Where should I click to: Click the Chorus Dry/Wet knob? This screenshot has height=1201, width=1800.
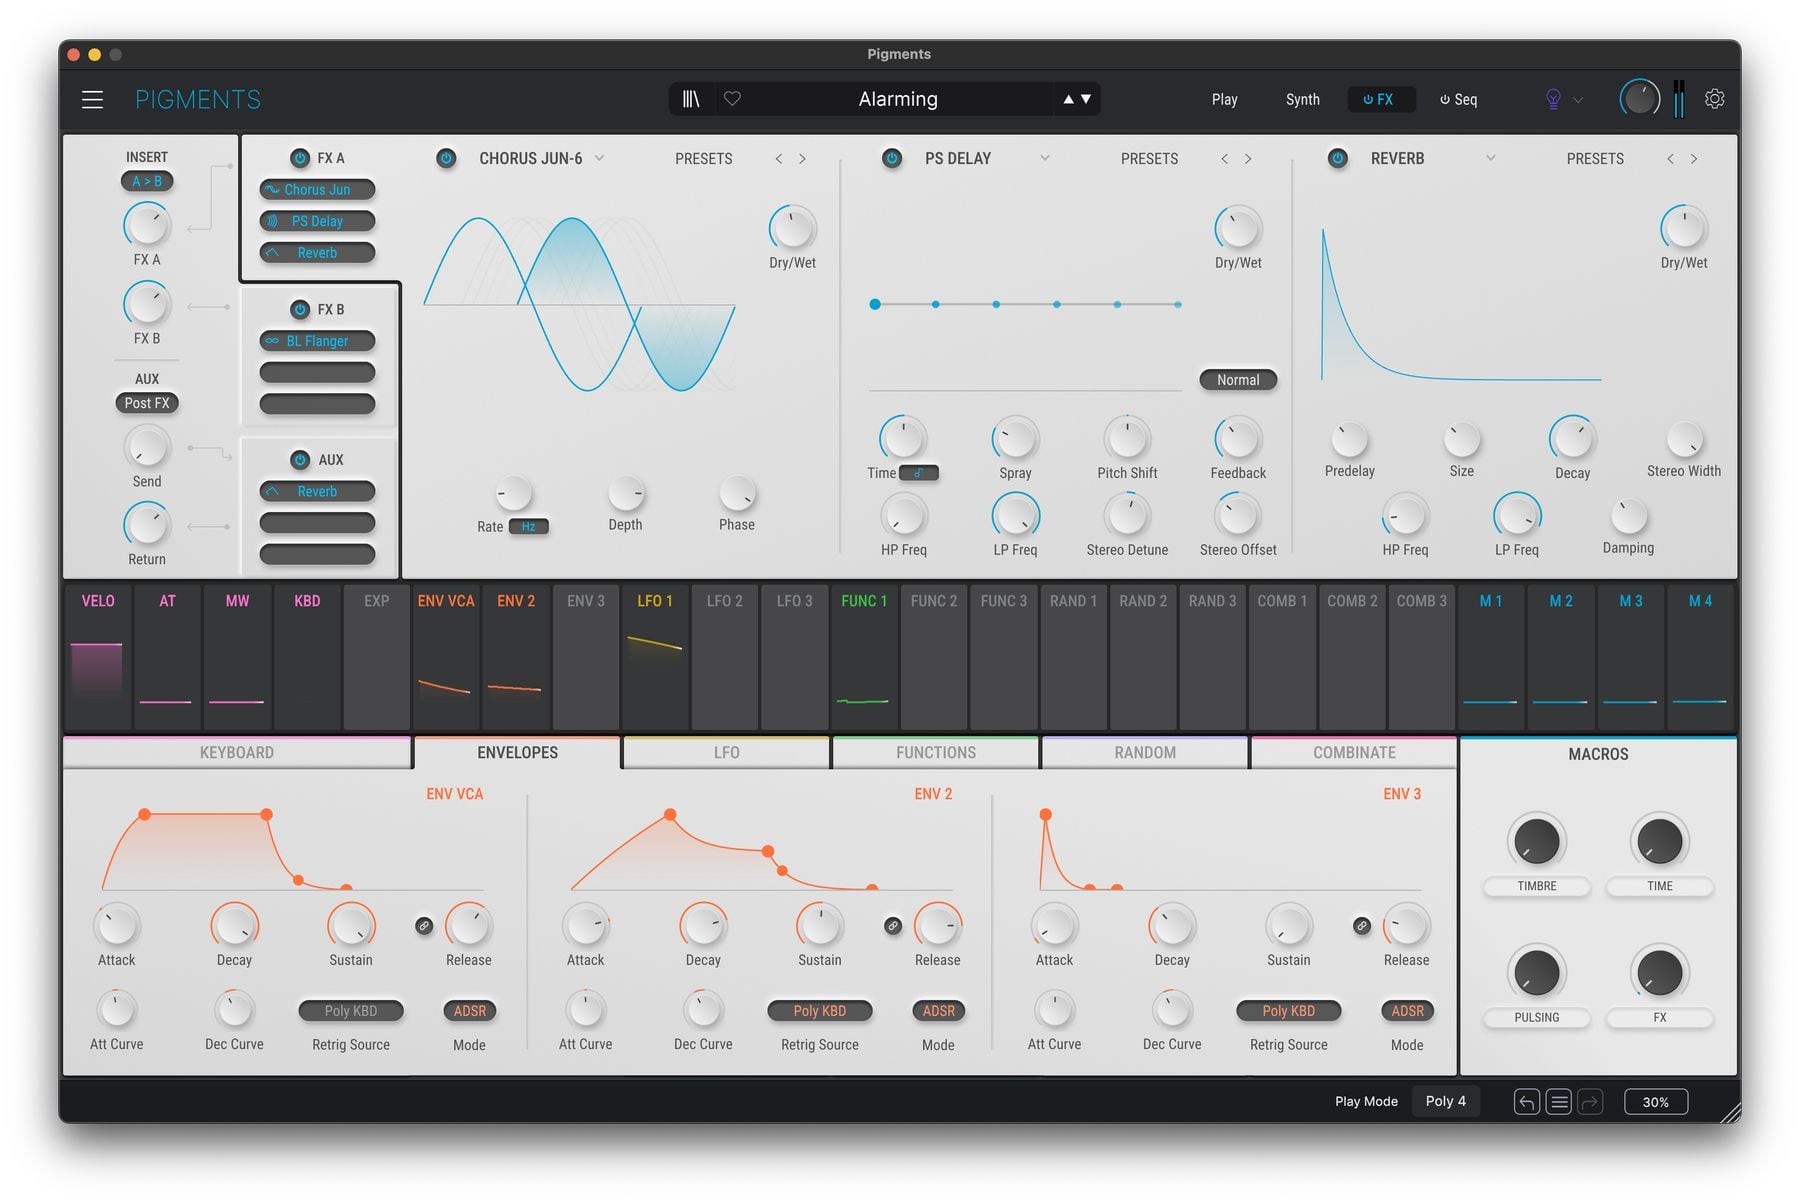coord(792,229)
